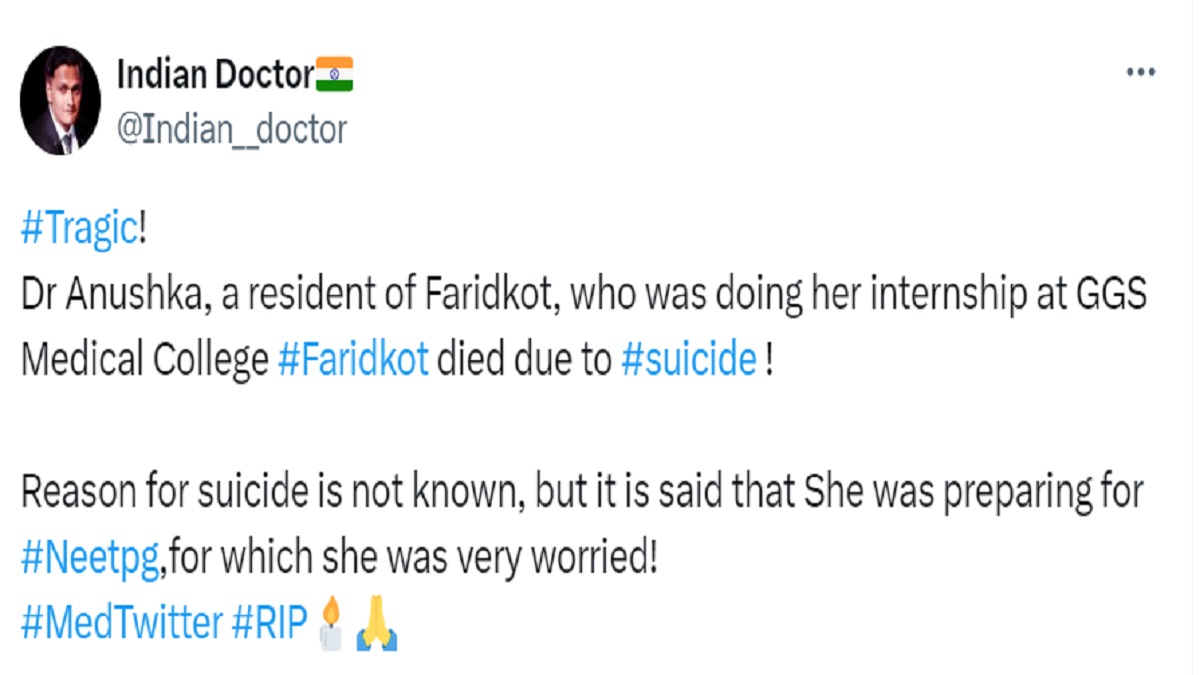Click the @Indian__doctor handle
The image size is (1200, 675).
(232, 129)
